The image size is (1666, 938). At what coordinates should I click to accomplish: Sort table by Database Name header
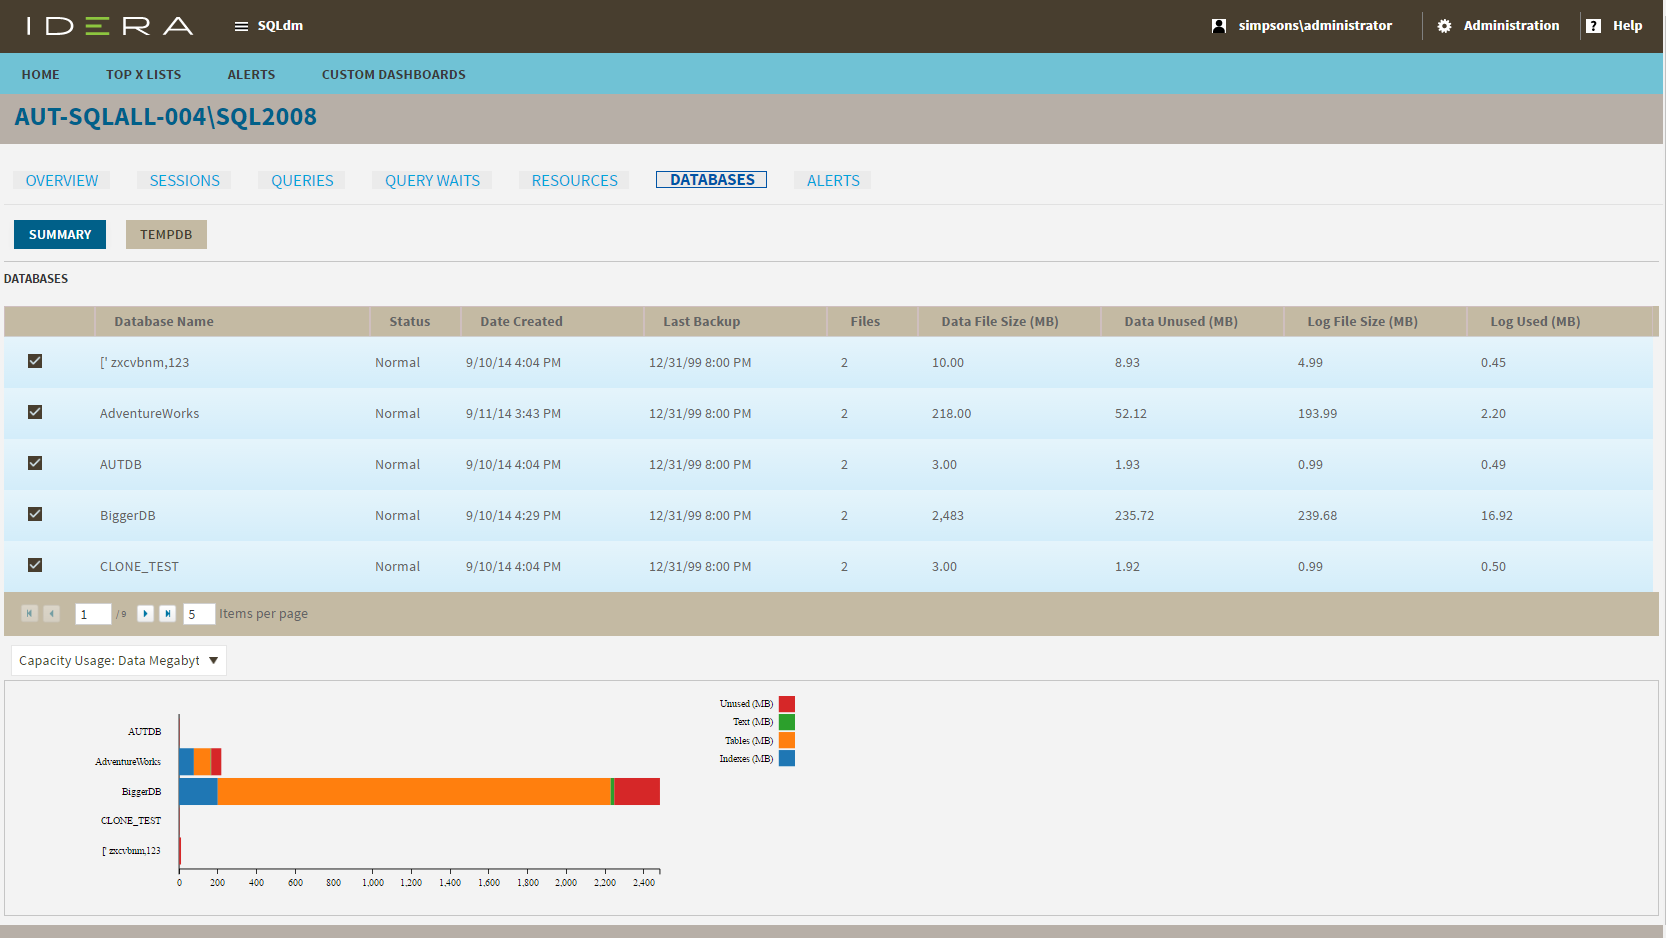click(x=164, y=322)
